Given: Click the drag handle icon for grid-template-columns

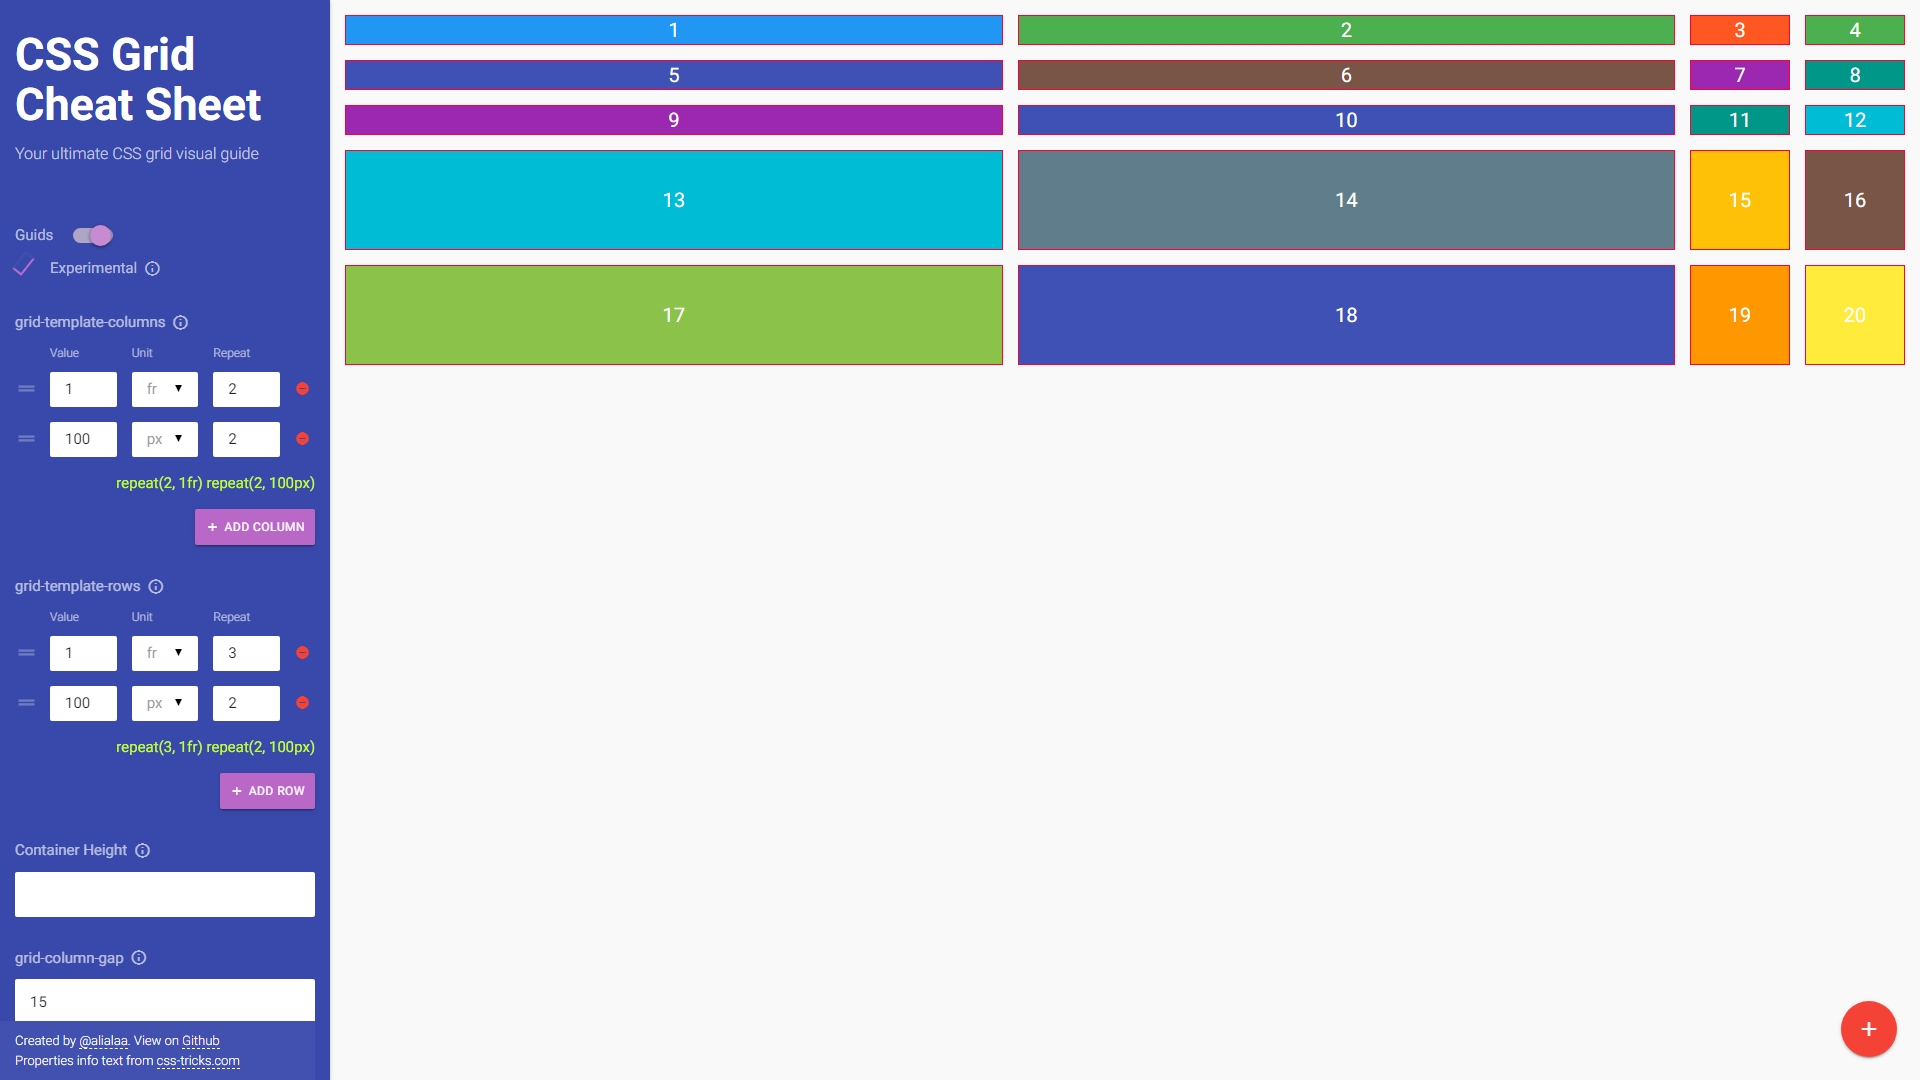Looking at the screenshot, I should 26,389.
